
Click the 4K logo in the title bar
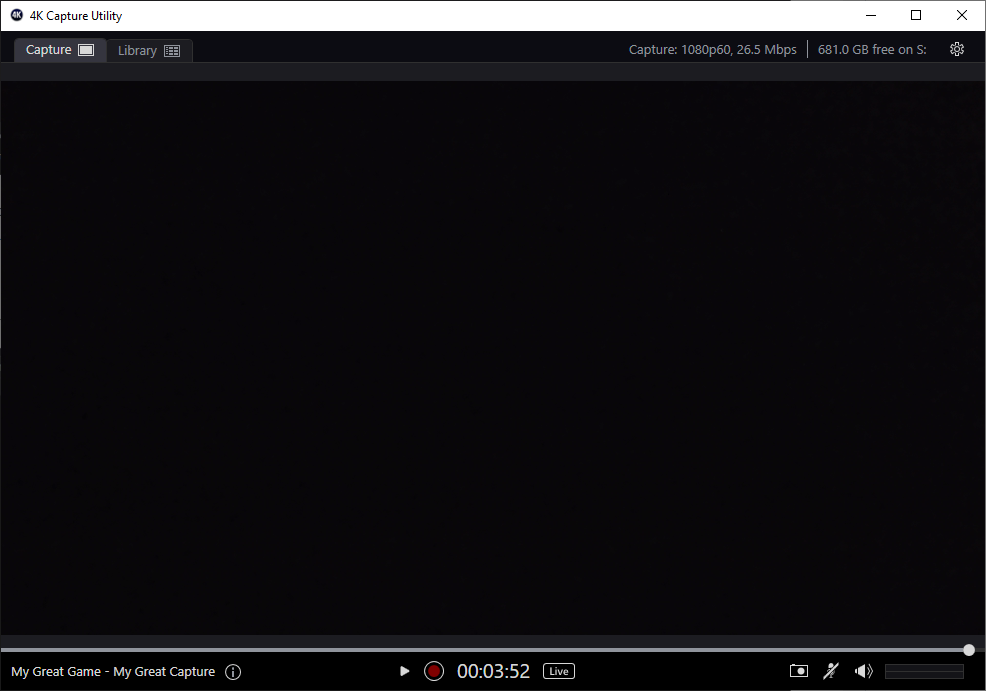pos(15,15)
